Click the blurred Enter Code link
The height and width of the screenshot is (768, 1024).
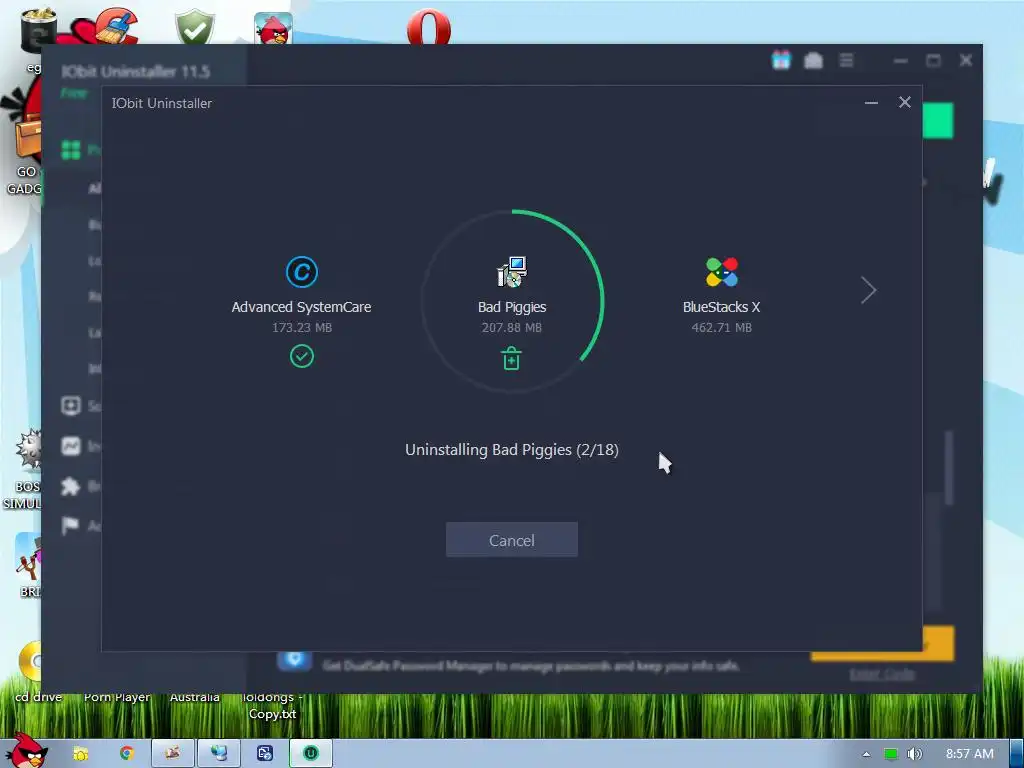tap(882, 674)
